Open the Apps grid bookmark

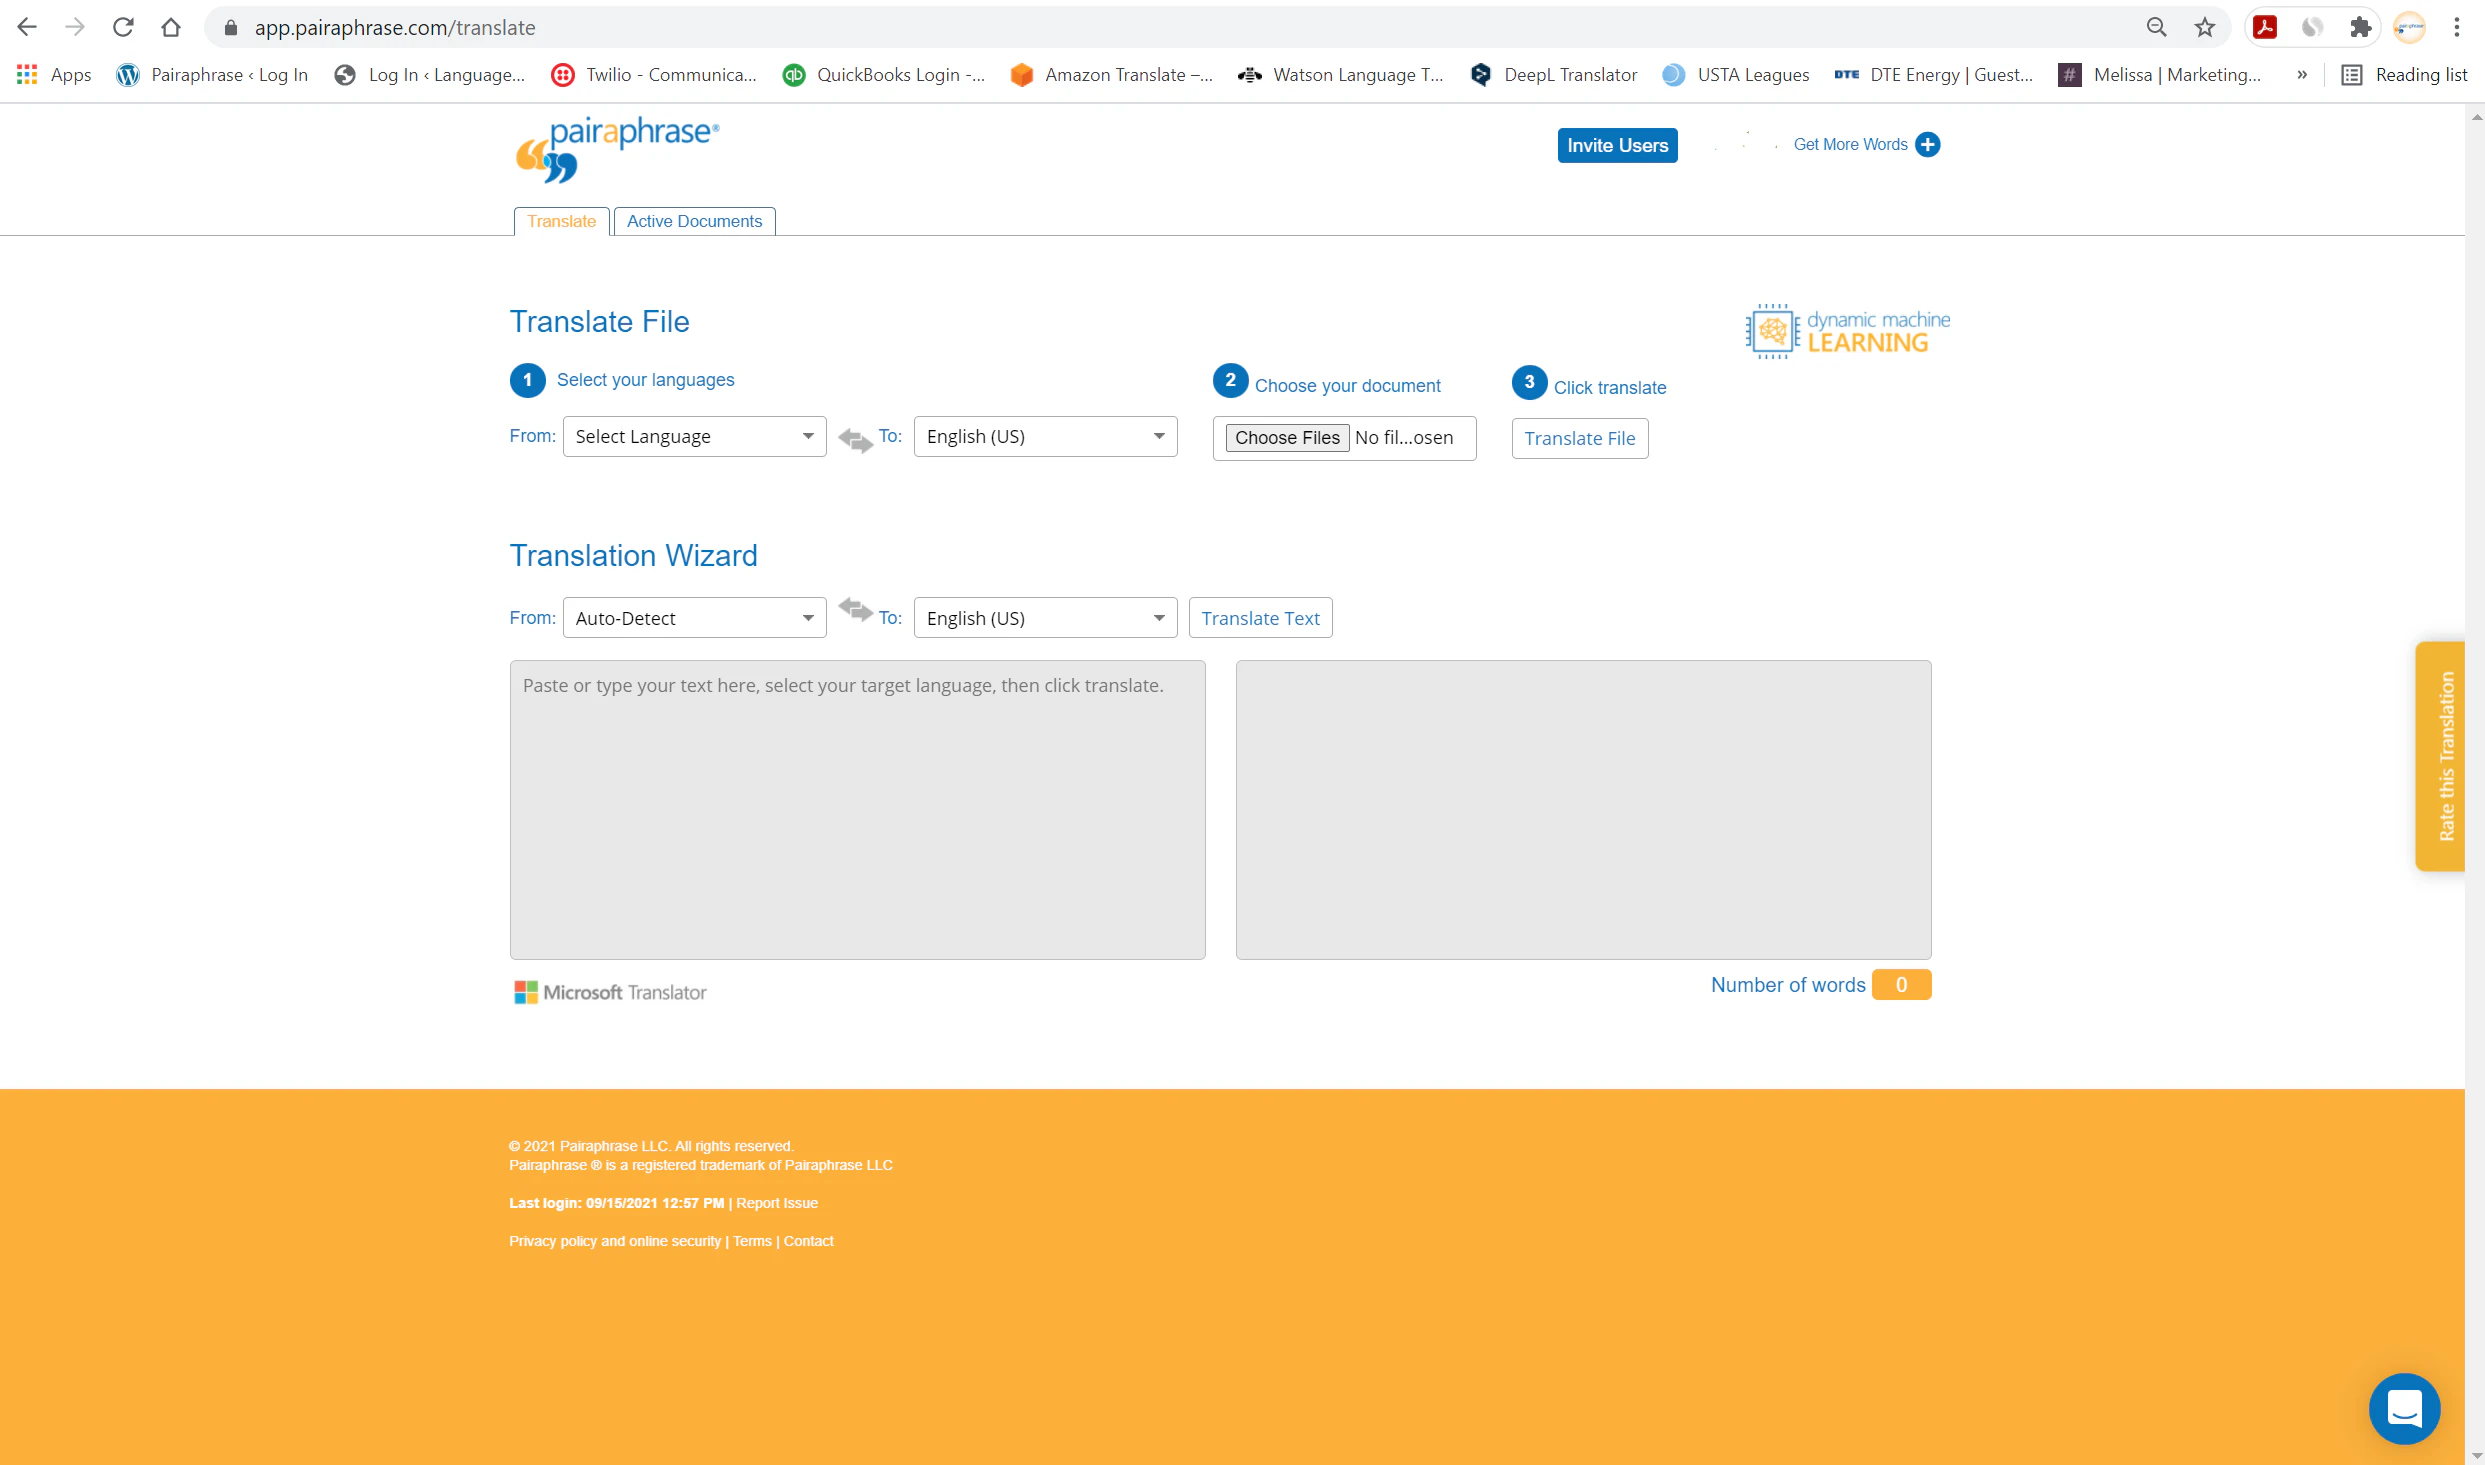pyautogui.click(x=54, y=75)
